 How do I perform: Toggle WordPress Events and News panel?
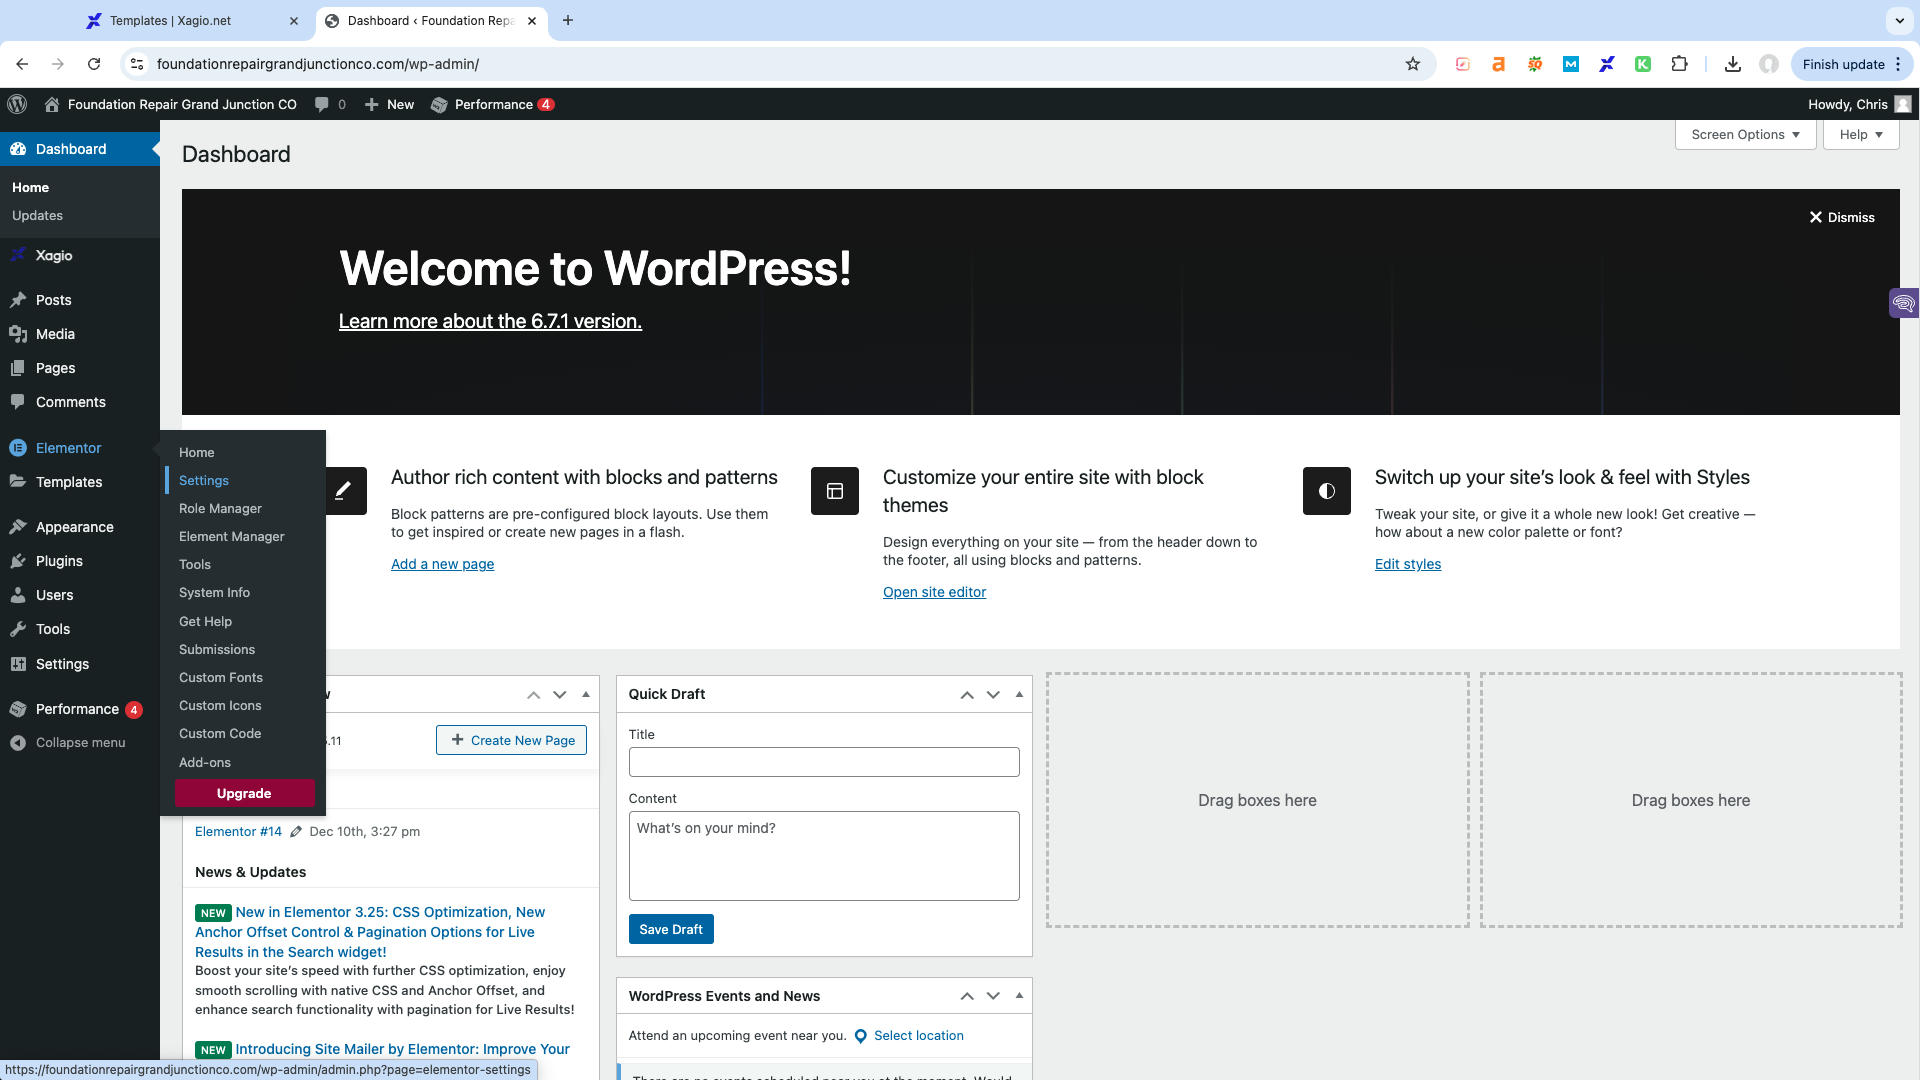(1019, 996)
